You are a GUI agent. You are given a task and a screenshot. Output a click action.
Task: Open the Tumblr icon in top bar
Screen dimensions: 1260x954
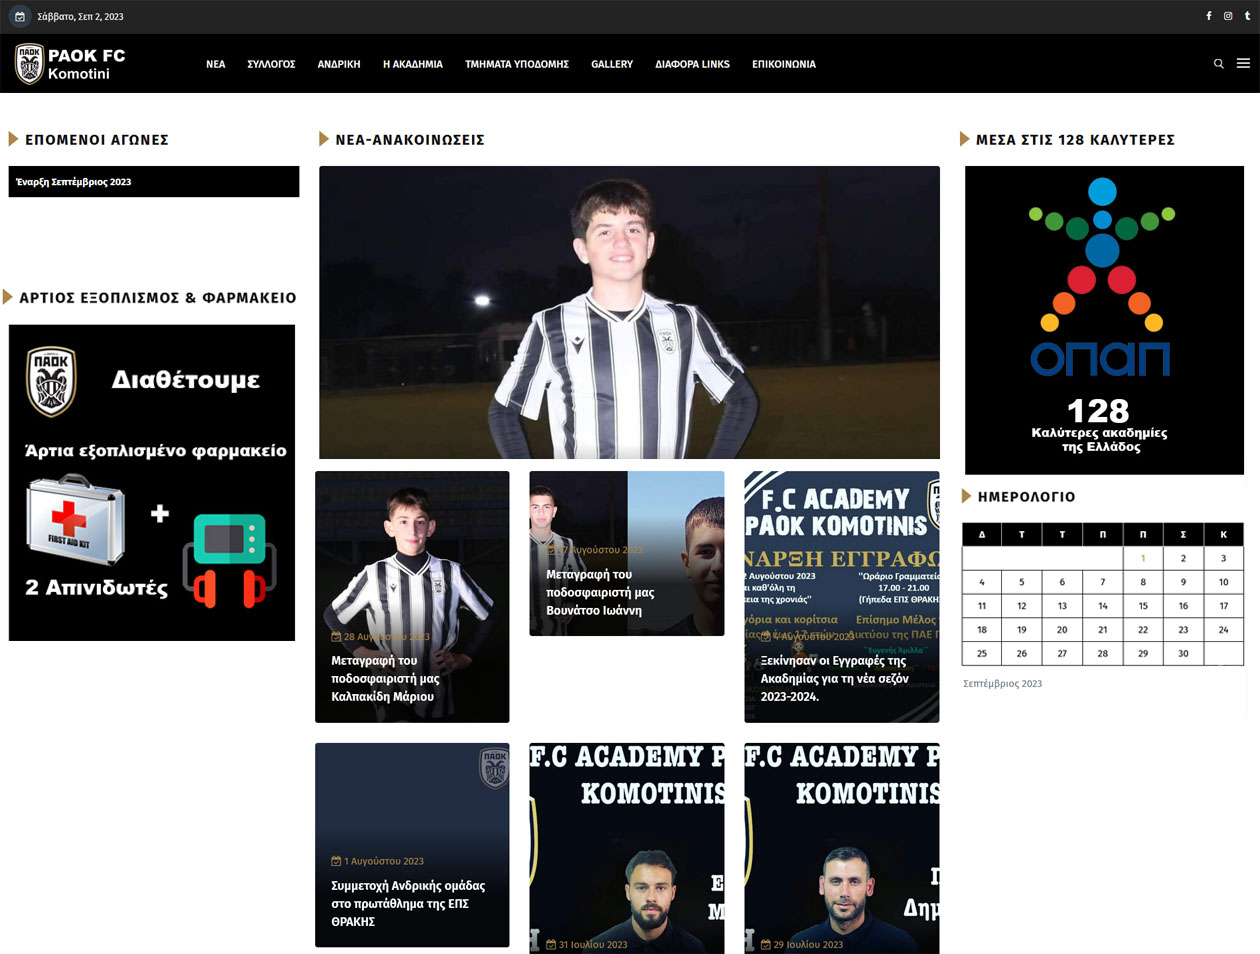pos(1247,16)
